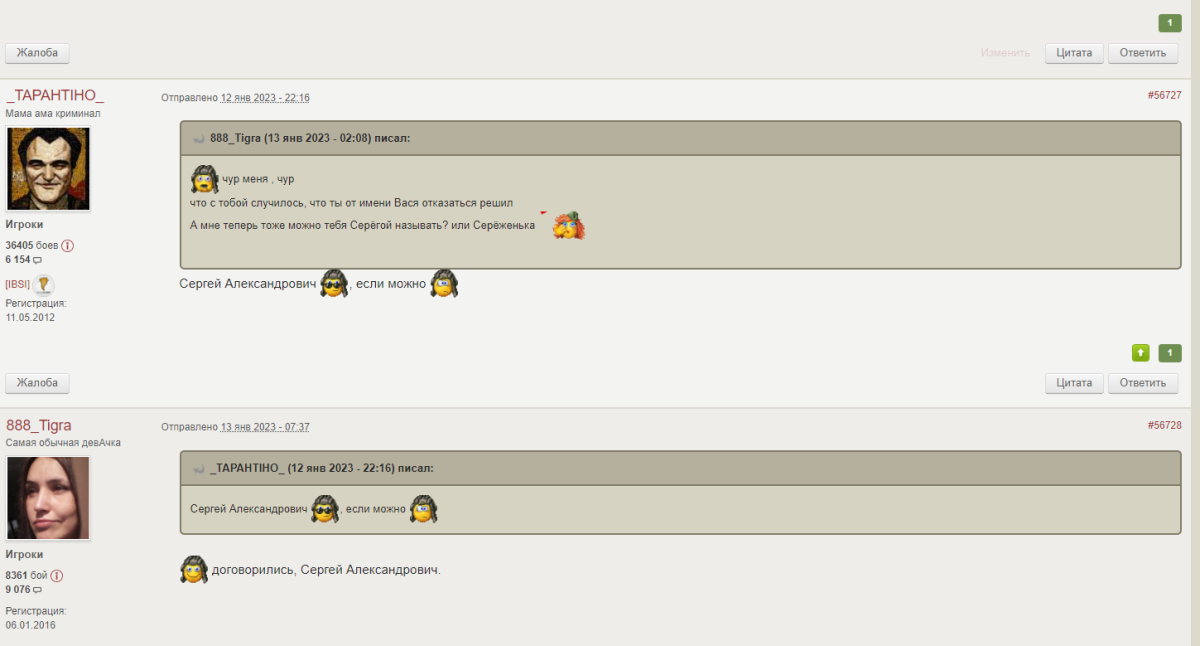Image resolution: width=1200 pixels, height=646 pixels.
Task: Upvote _TAPAHTIHO_'s post with green arrow
Action: pos(1141,353)
